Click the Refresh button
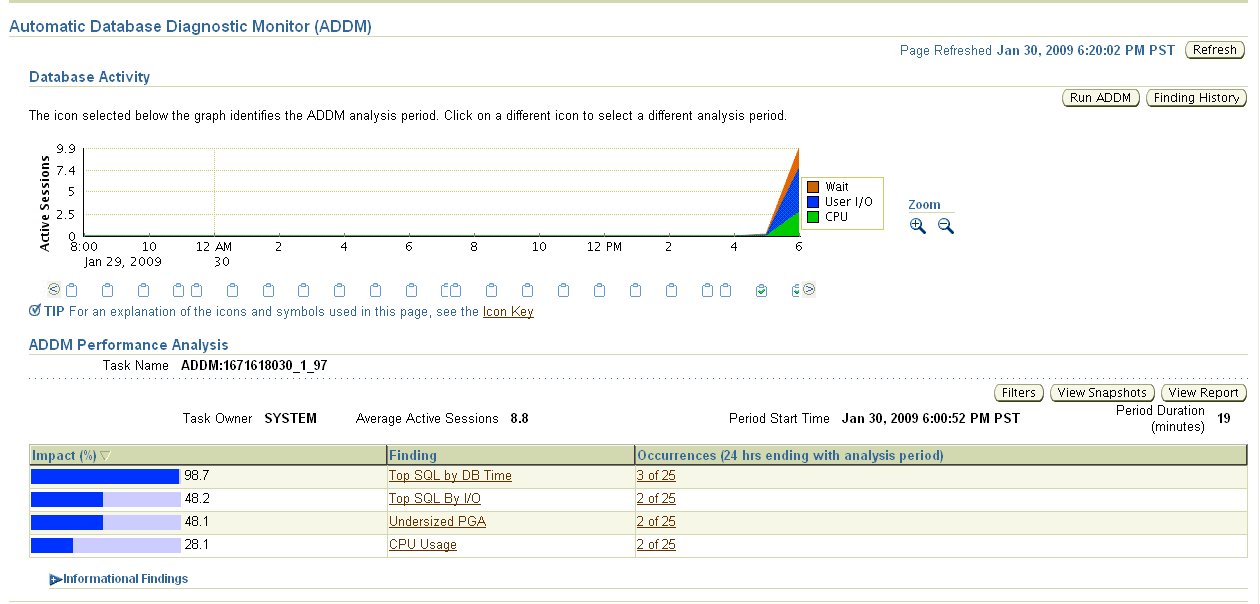1260x604 pixels. coord(1214,49)
